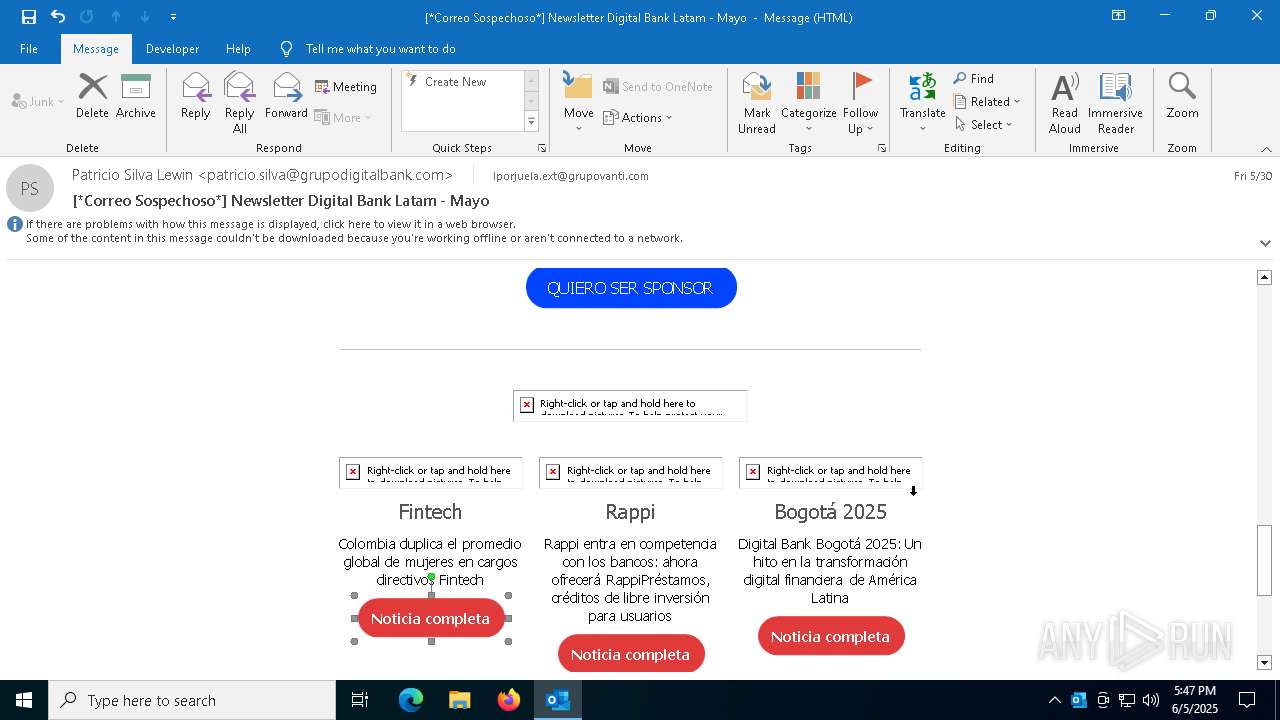
Task: Open the Select dropdown
Action: coord(984,124)
